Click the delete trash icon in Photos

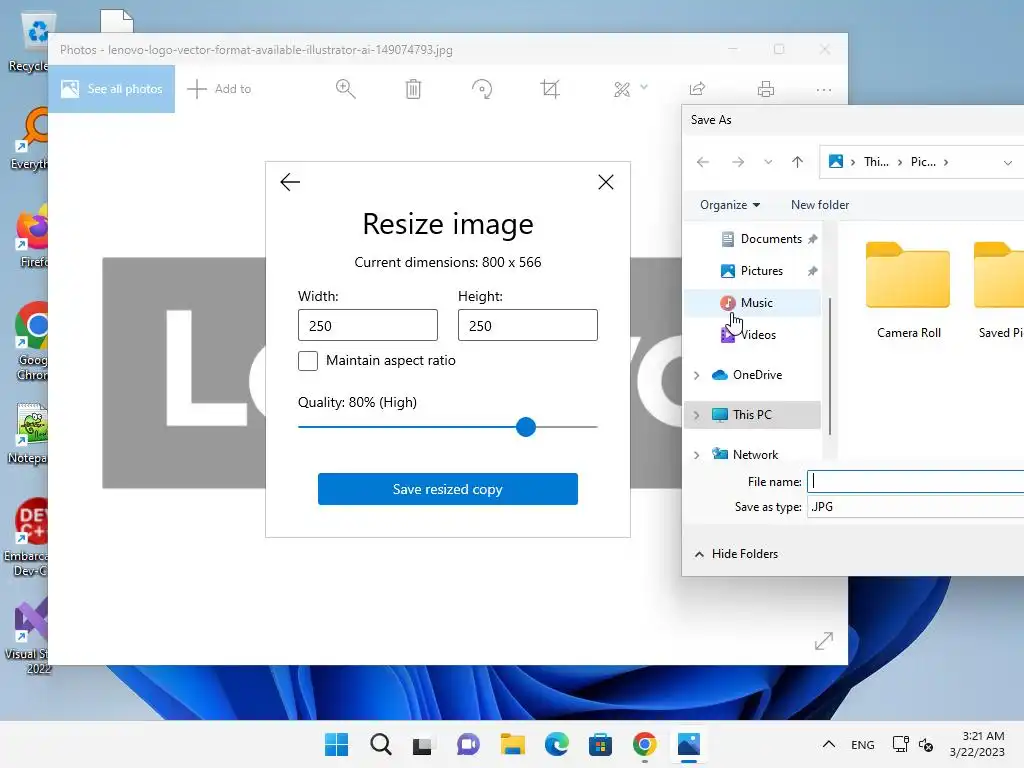tap(413, 89)
